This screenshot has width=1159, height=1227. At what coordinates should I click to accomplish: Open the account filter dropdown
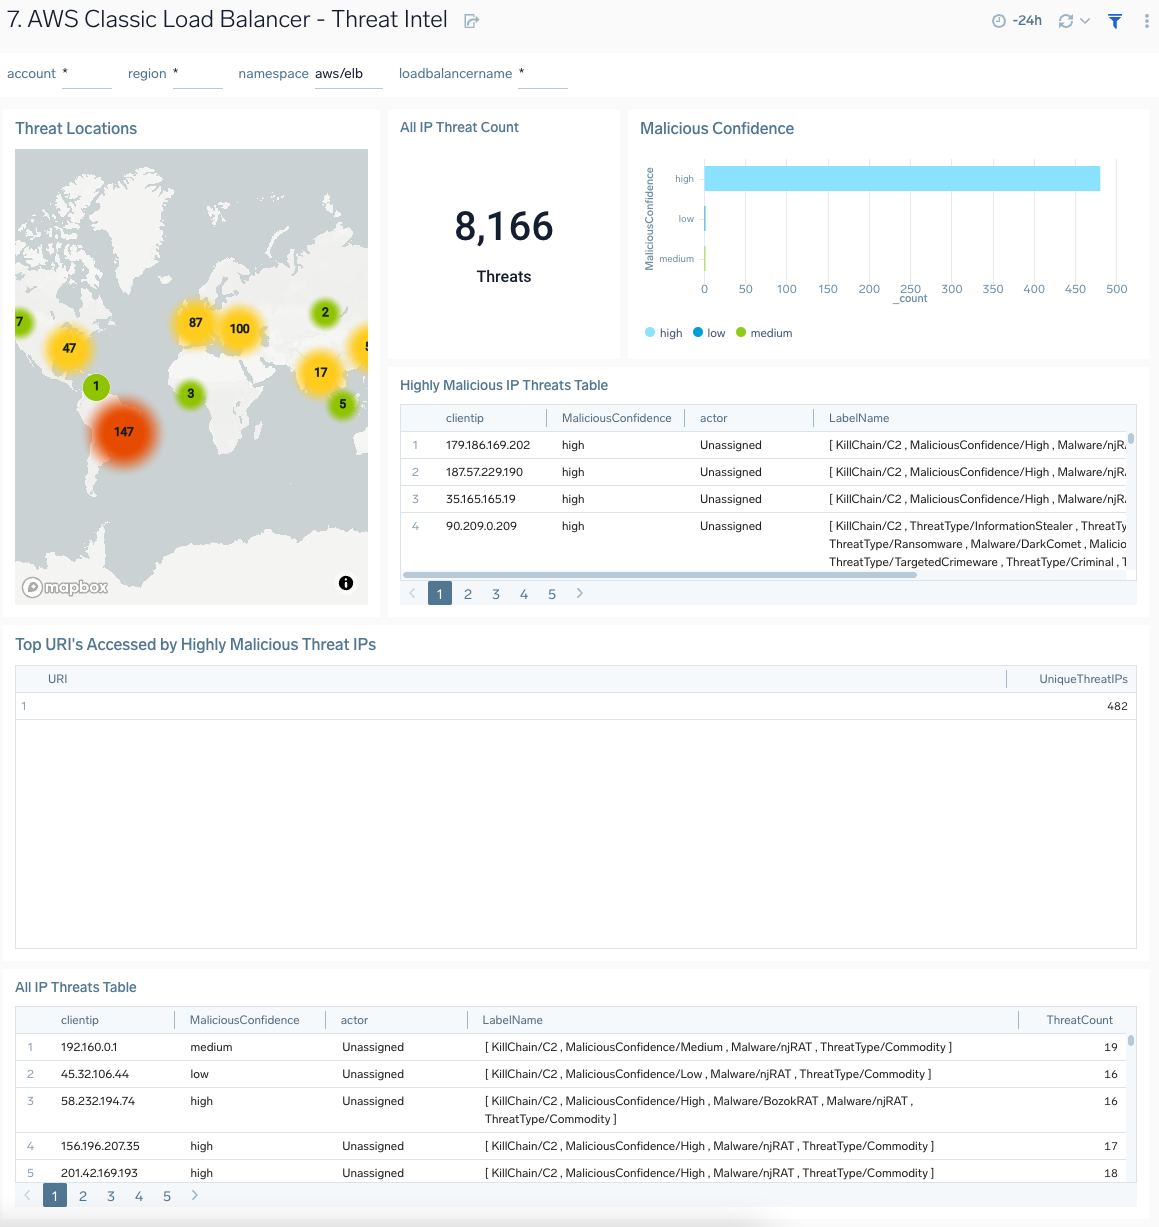[86, 73]
